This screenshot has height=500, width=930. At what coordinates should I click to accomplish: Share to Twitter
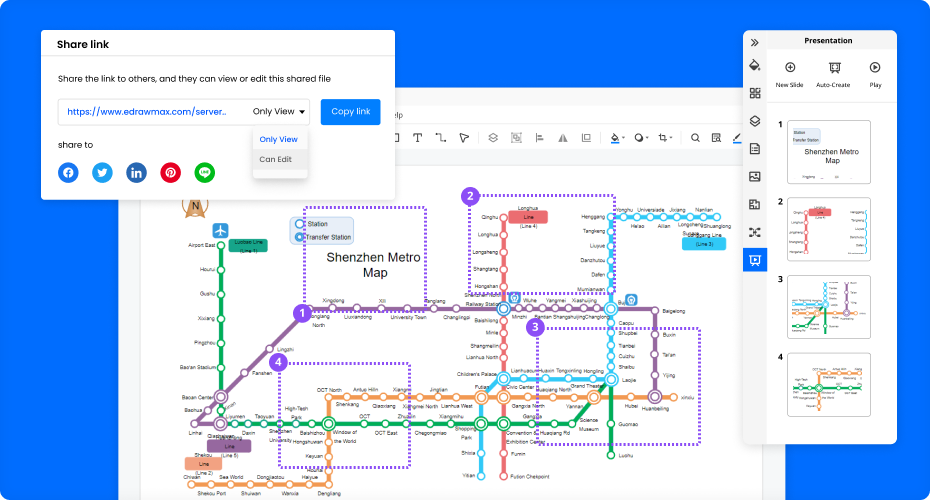pyautogui.click(x=102, y=172)
